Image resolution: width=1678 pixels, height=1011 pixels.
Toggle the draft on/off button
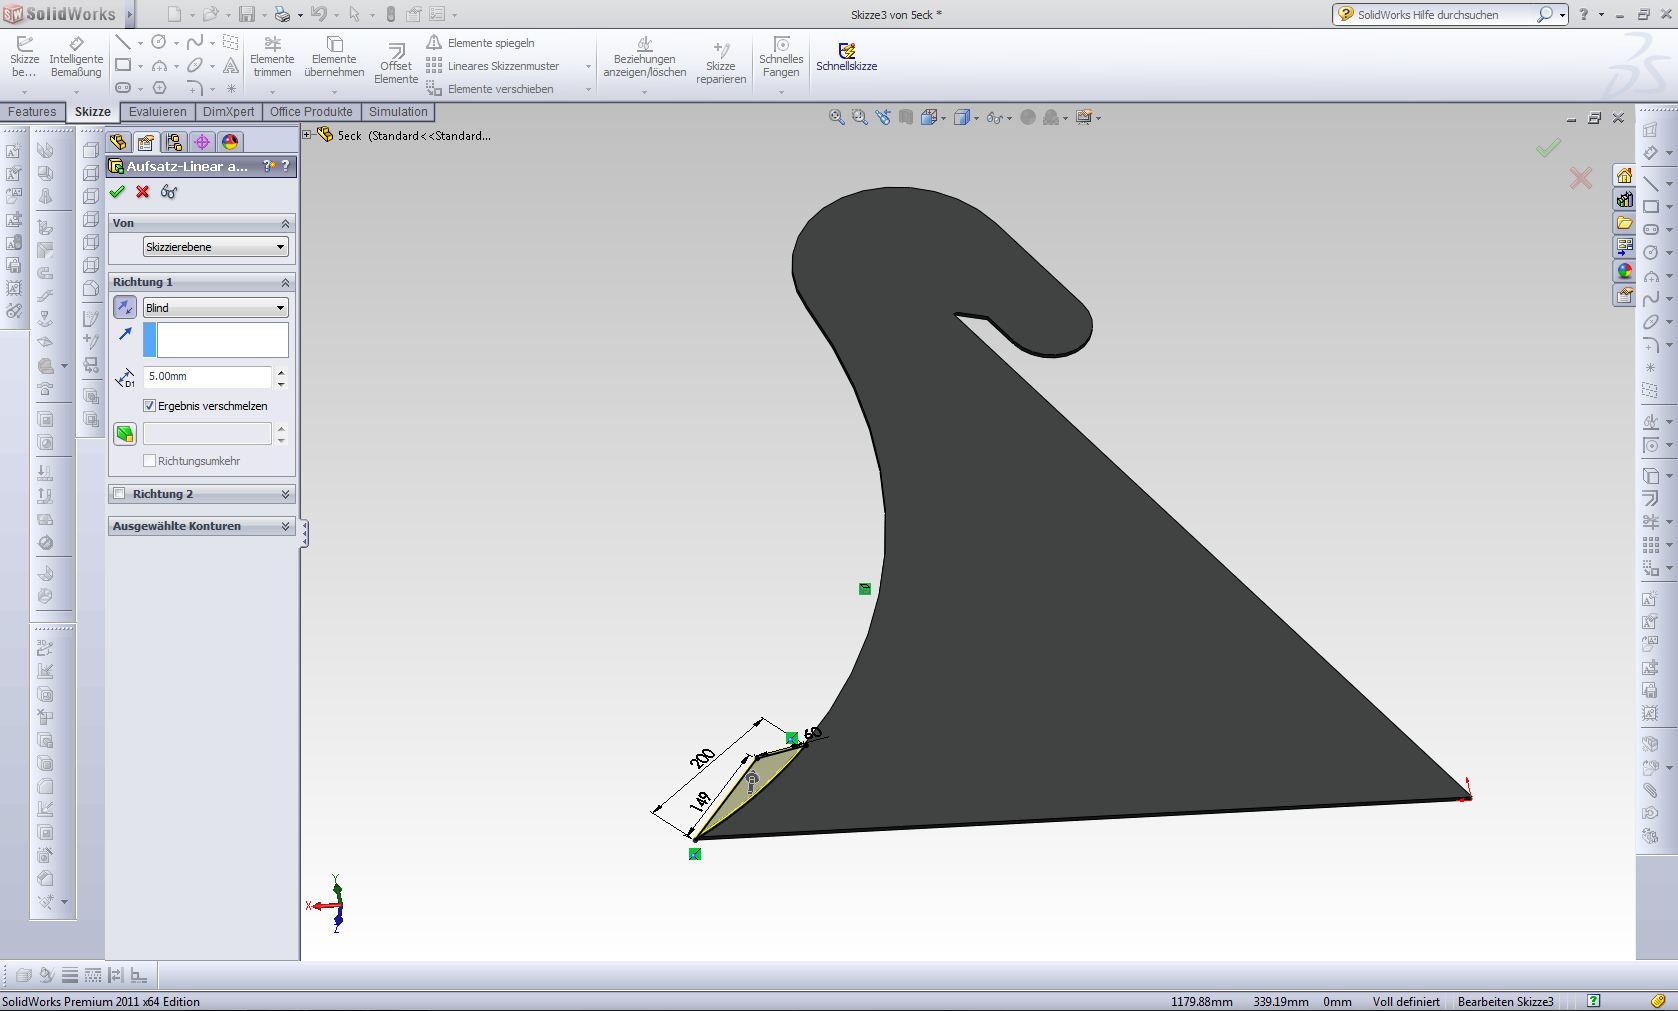tap(125, 434)
